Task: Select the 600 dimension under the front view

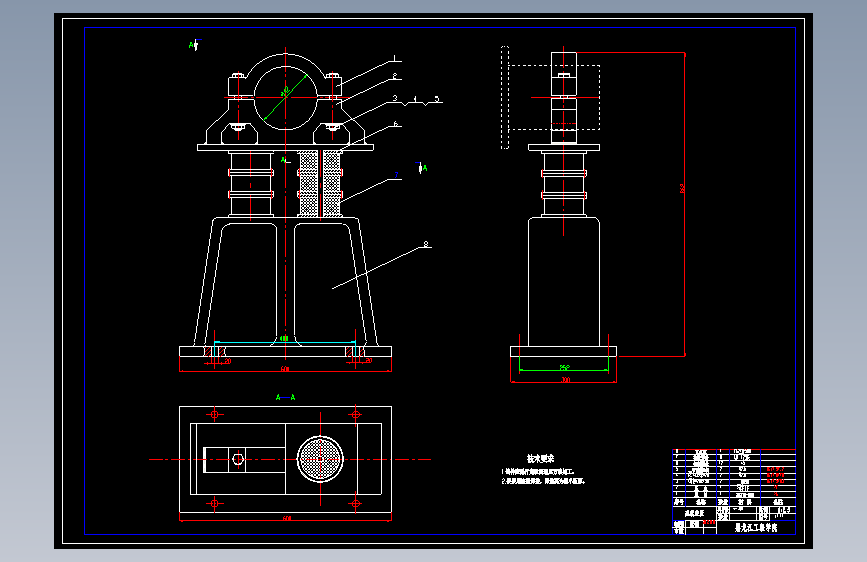Action: pyautogui.click(x=284, y=368)
